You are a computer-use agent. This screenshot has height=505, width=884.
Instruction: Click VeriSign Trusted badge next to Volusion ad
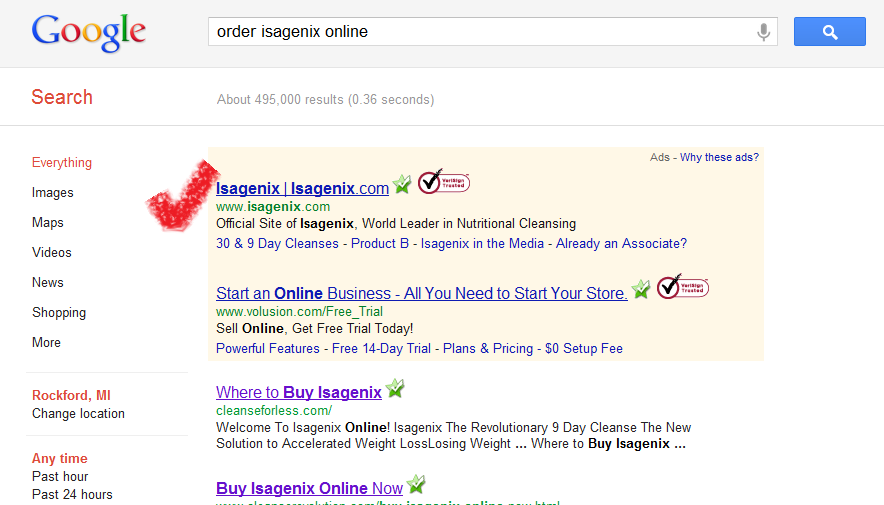(x=683, y=287)
